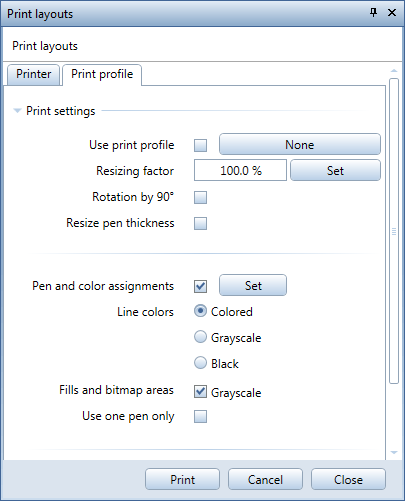405x501 pixels.
Task: Click the scrollbar down arrow
Action: point(394,452)
